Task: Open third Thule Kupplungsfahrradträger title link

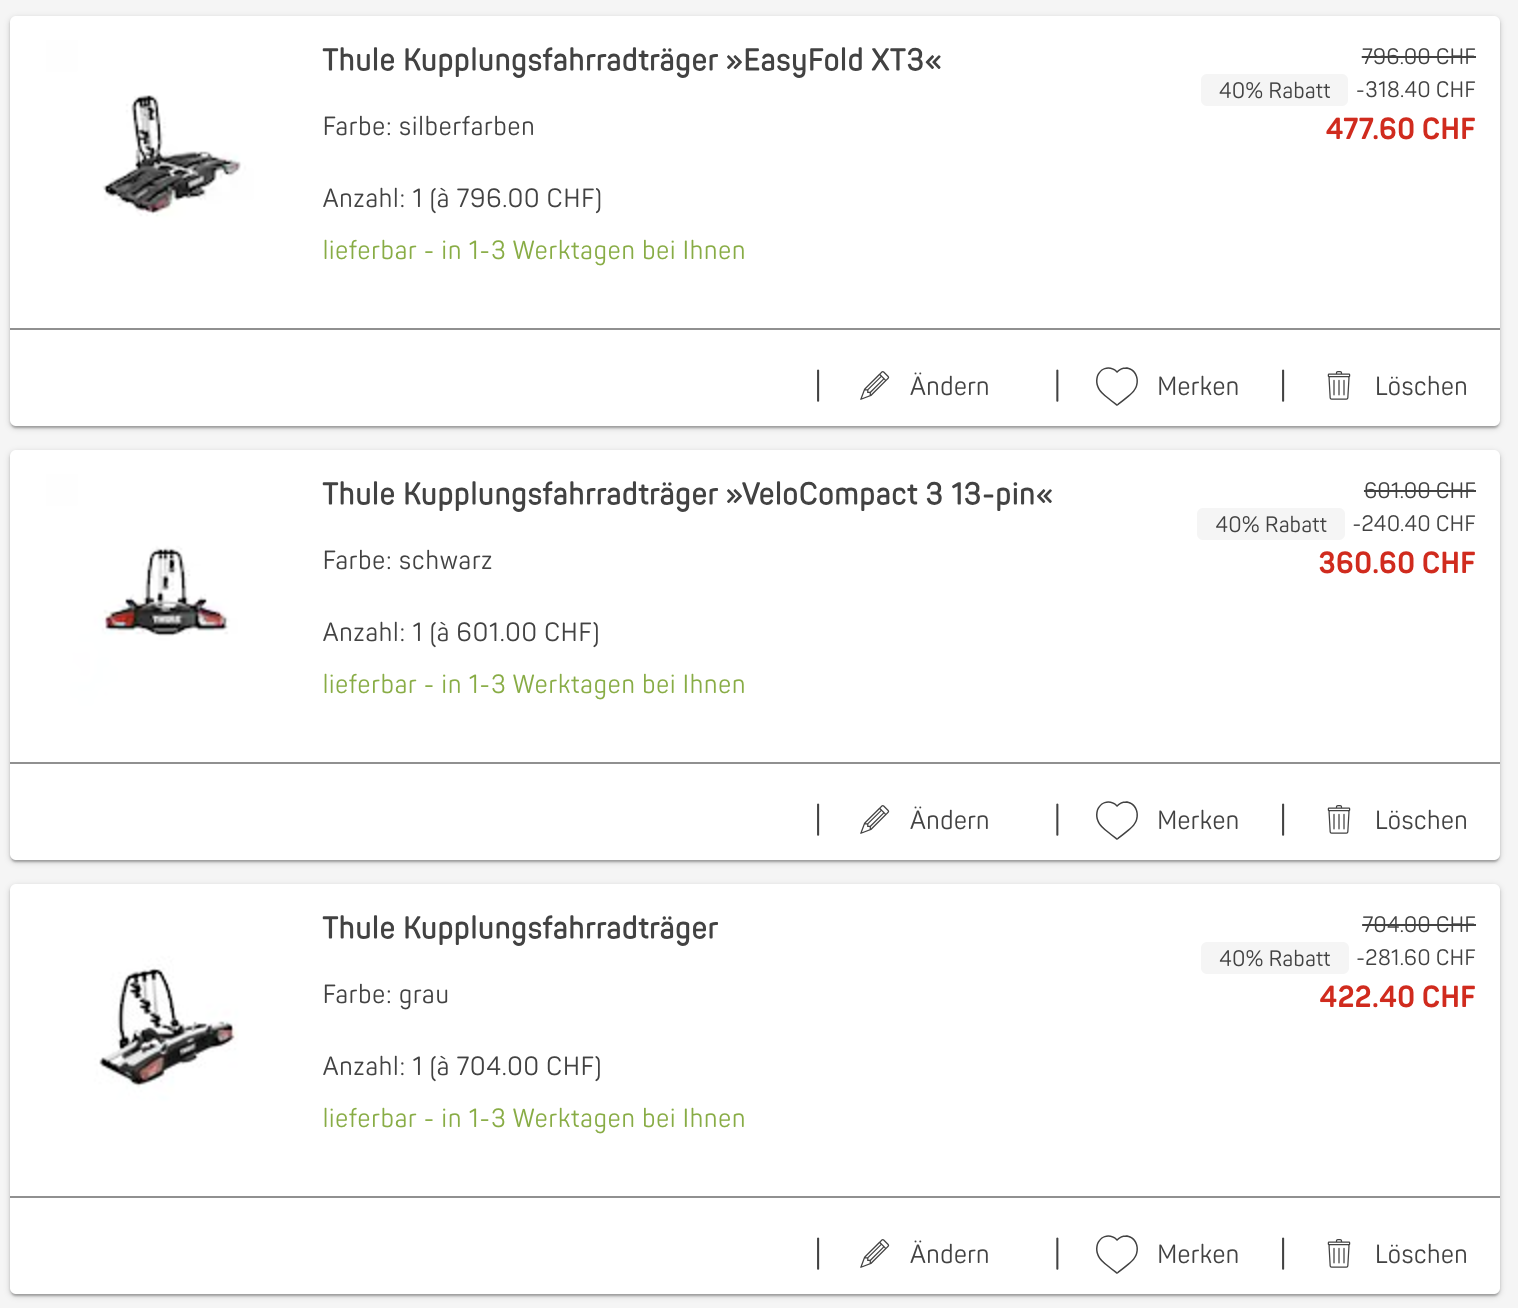Action: (x=520, y=929)
